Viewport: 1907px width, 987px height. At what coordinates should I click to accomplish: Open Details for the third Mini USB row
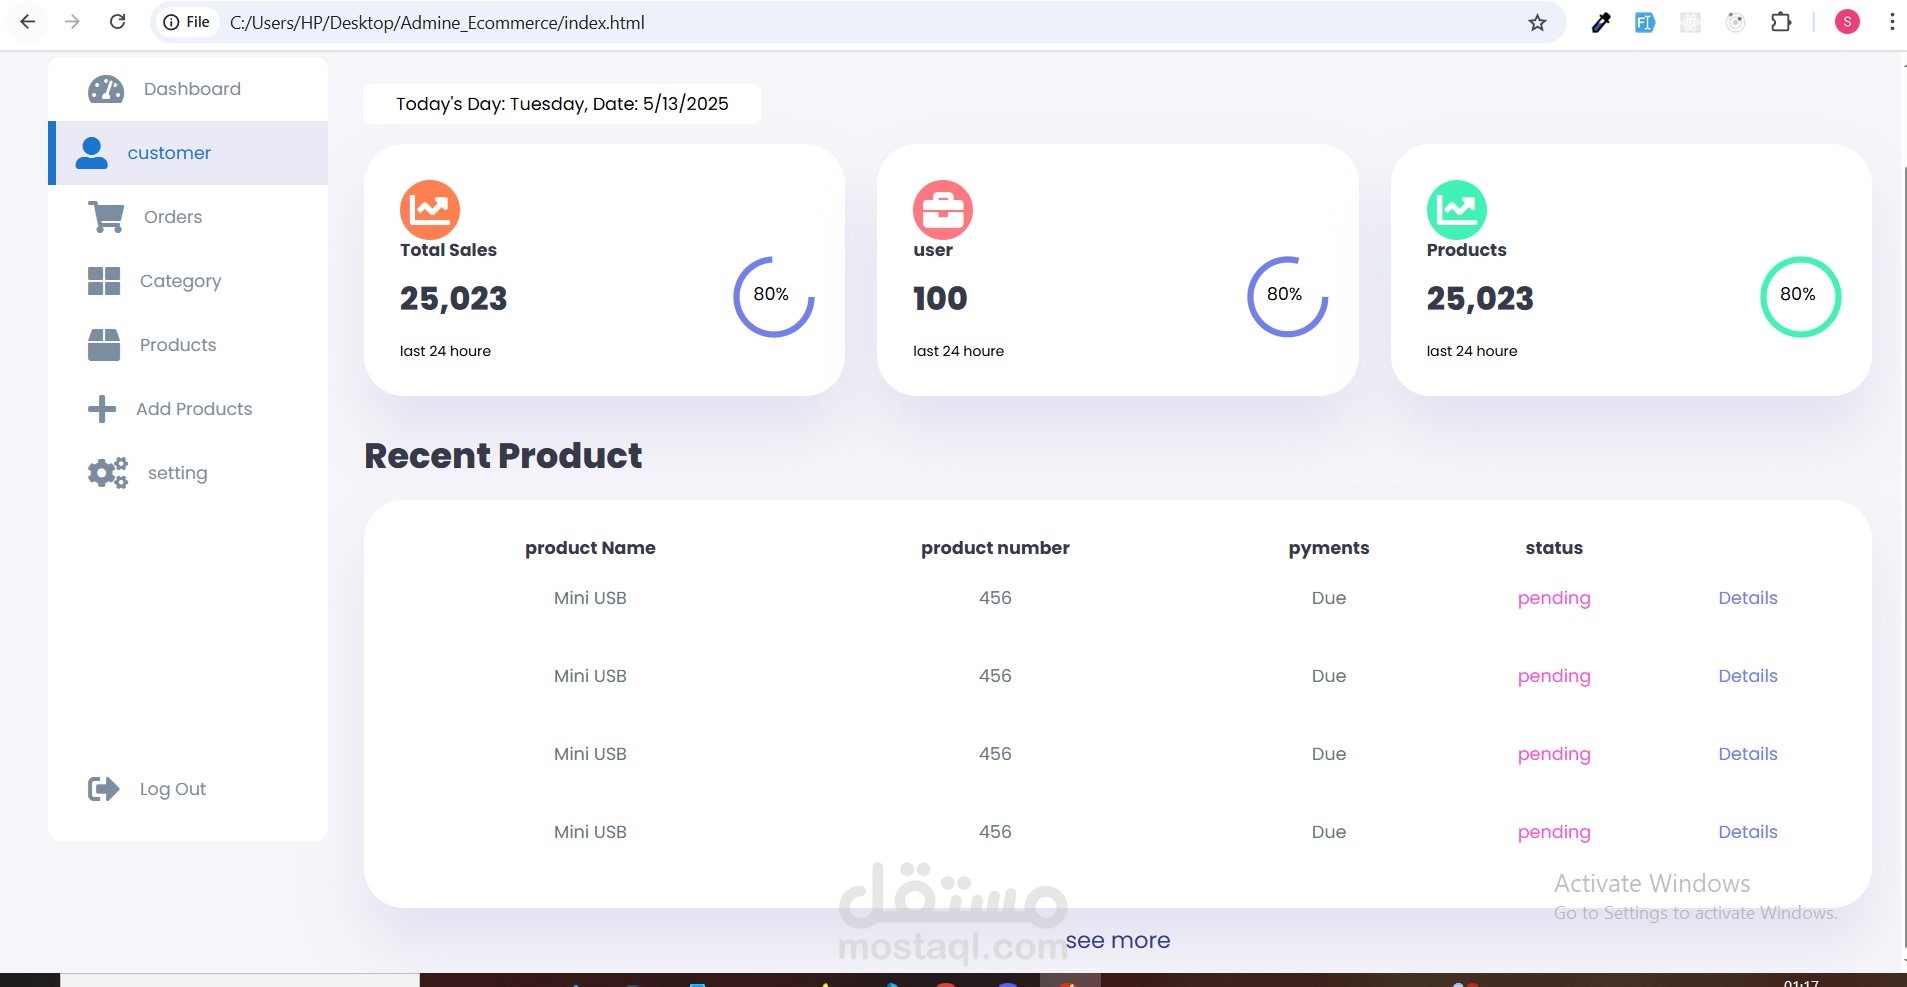1748,754
